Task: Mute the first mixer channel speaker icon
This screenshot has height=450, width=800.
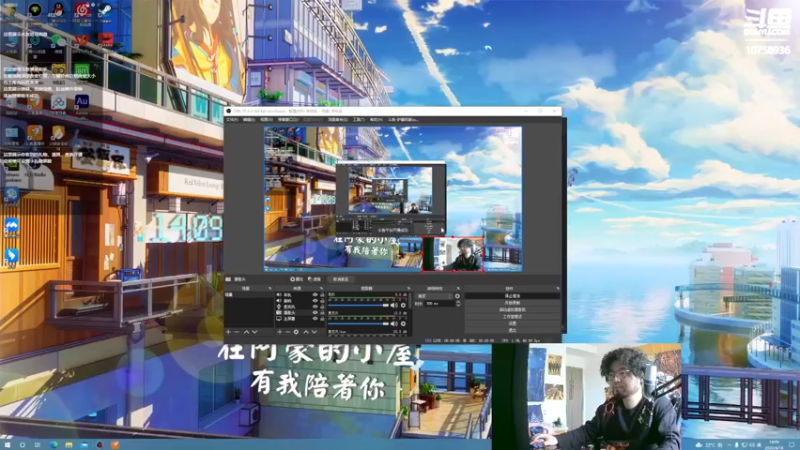Action: pos(394,305)
